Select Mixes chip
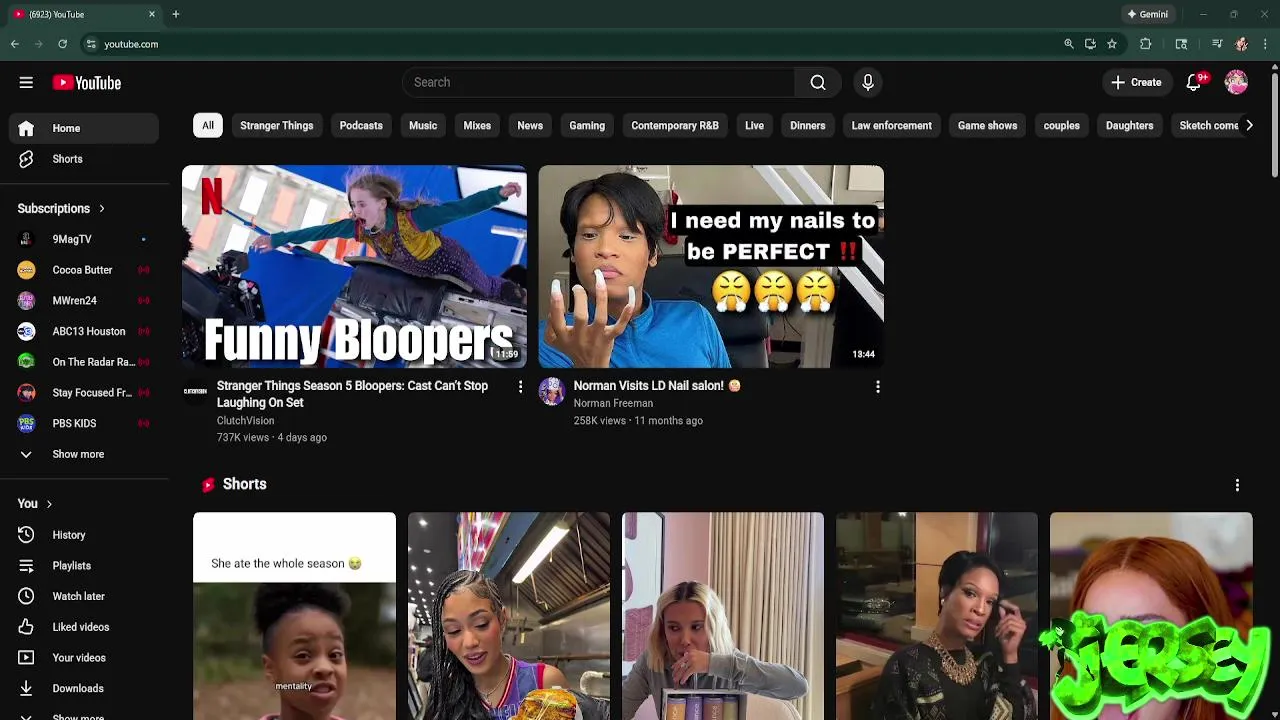Image resolution: width=1280 pixels, height=720 pixels. (x=477, y=126)
